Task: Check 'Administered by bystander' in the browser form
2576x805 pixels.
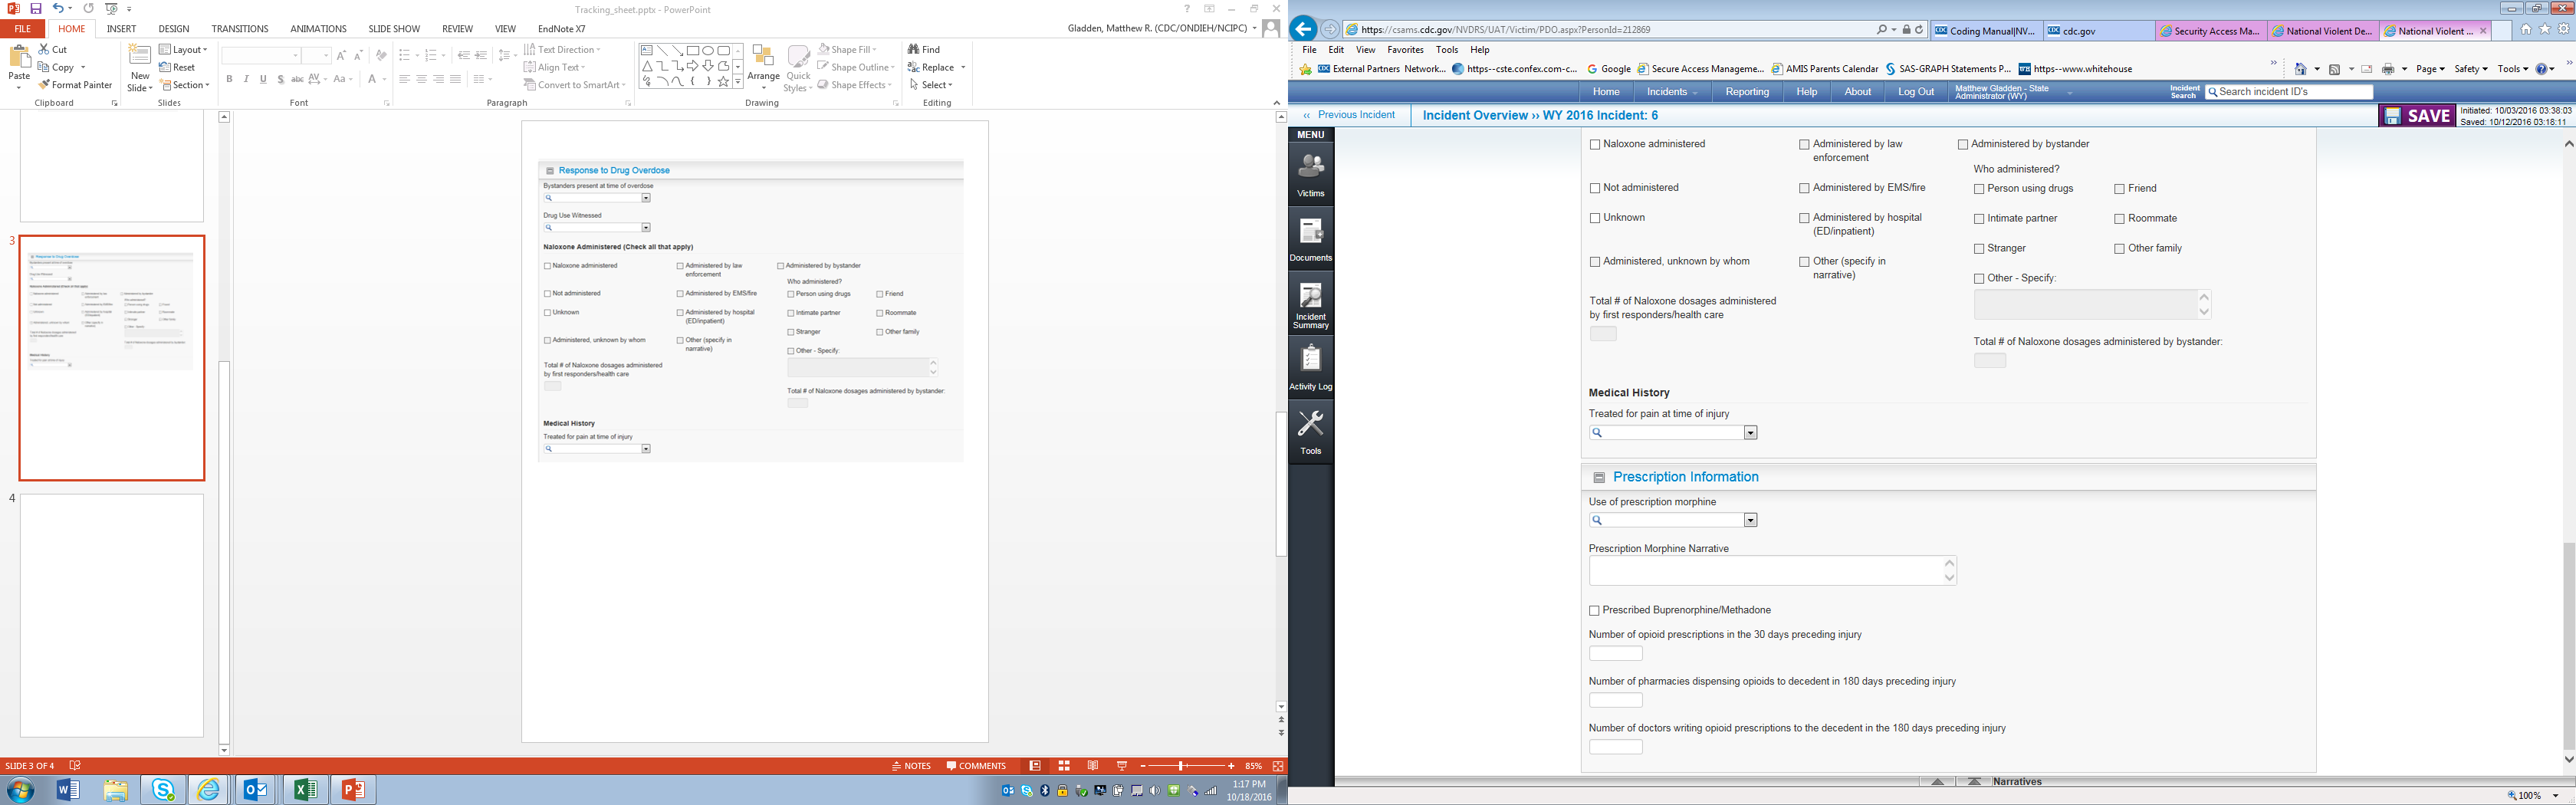Action: pyautogui.click(x=1963, y=145)
